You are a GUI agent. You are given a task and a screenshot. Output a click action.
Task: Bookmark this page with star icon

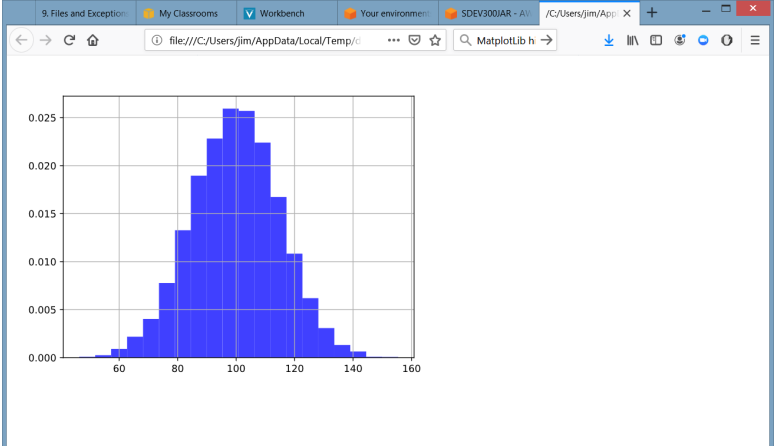coord(435,40)
